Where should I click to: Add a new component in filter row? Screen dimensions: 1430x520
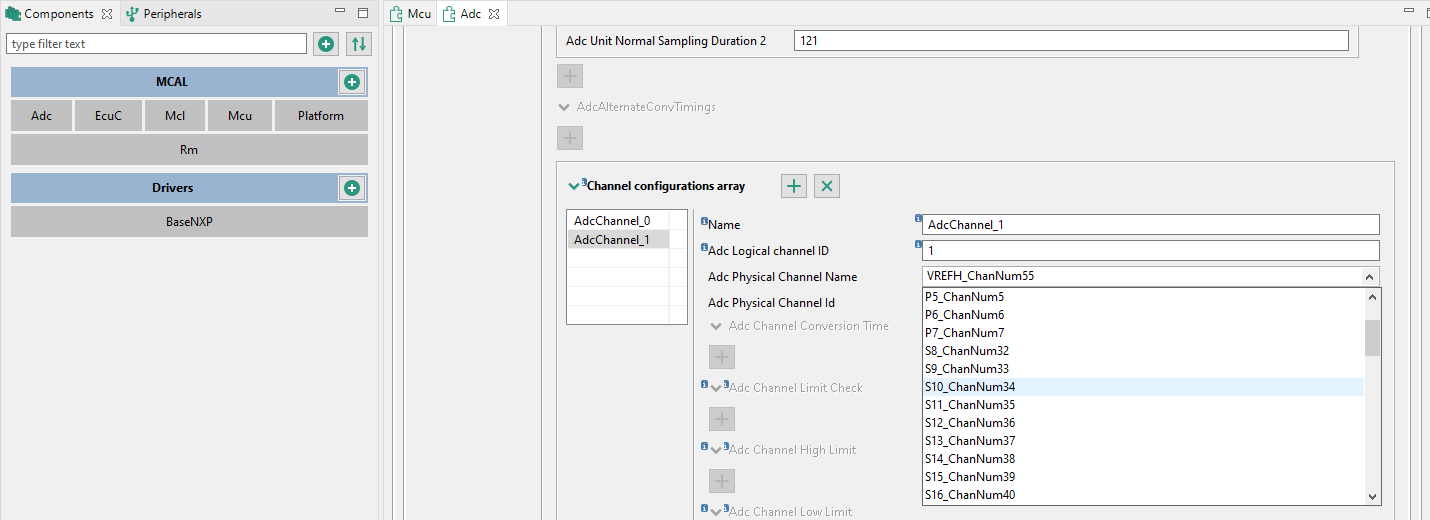coord(326,44)
